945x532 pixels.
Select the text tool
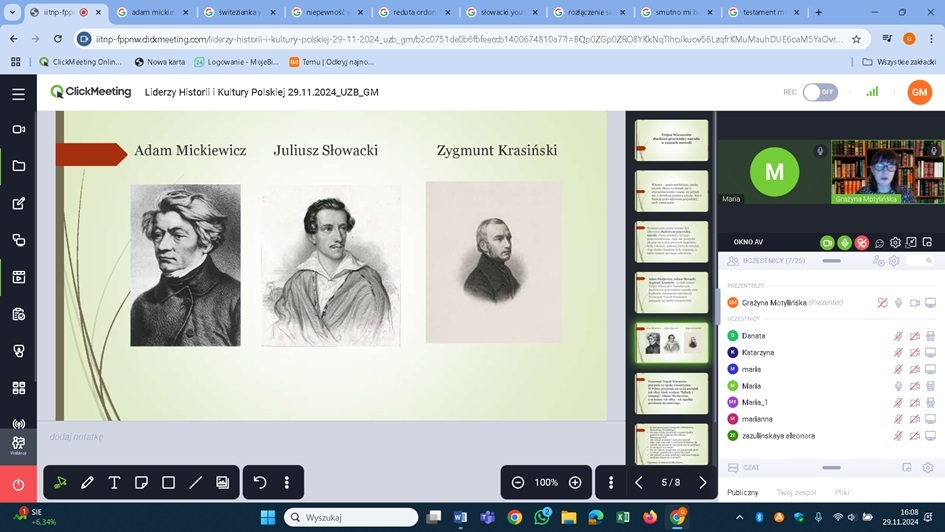(114, 483)
